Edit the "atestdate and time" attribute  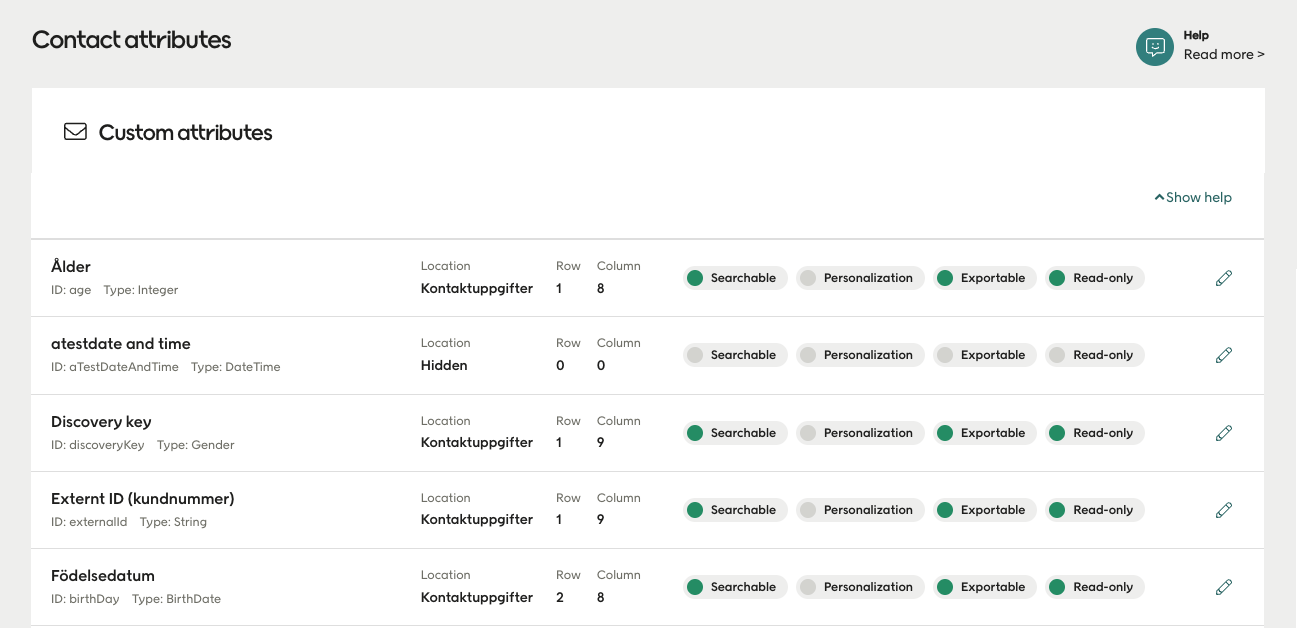[1223, 355]
